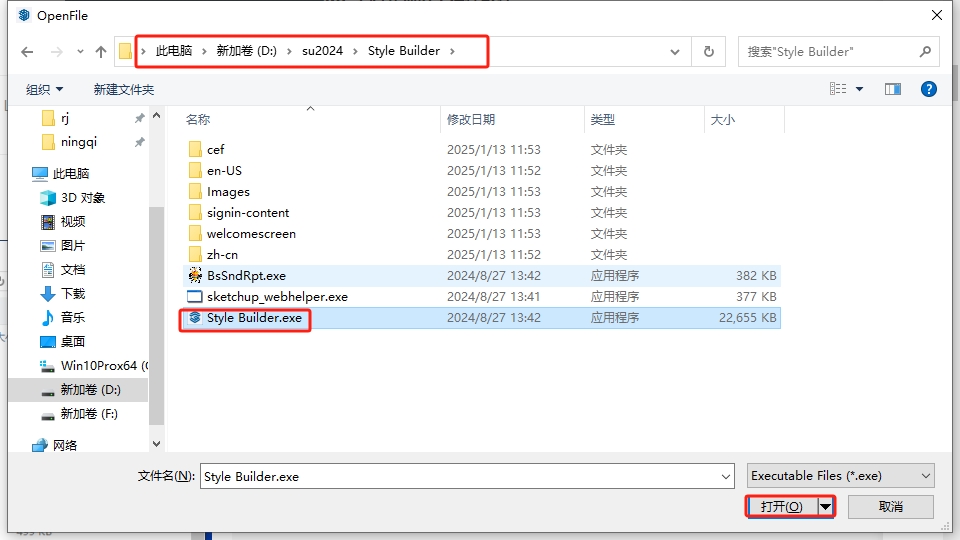Click navigation pane scroll up arrow
The width and height of the screenshot is (960, 540).
pos(156,115)
